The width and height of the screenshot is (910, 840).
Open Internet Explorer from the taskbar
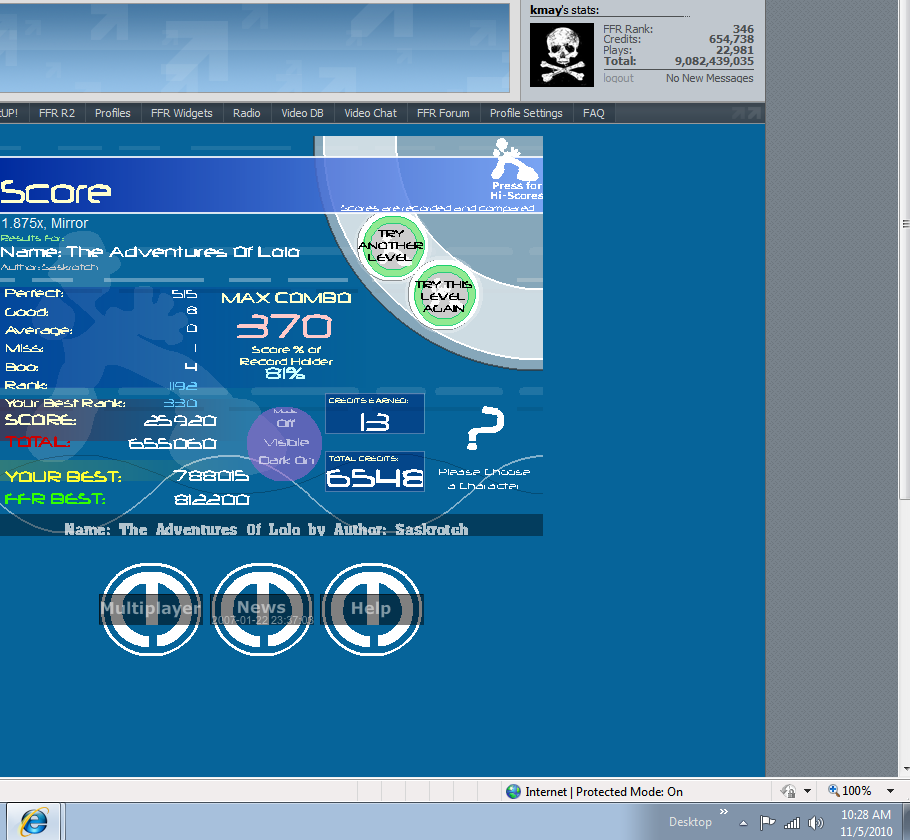[x=33, y=821]
